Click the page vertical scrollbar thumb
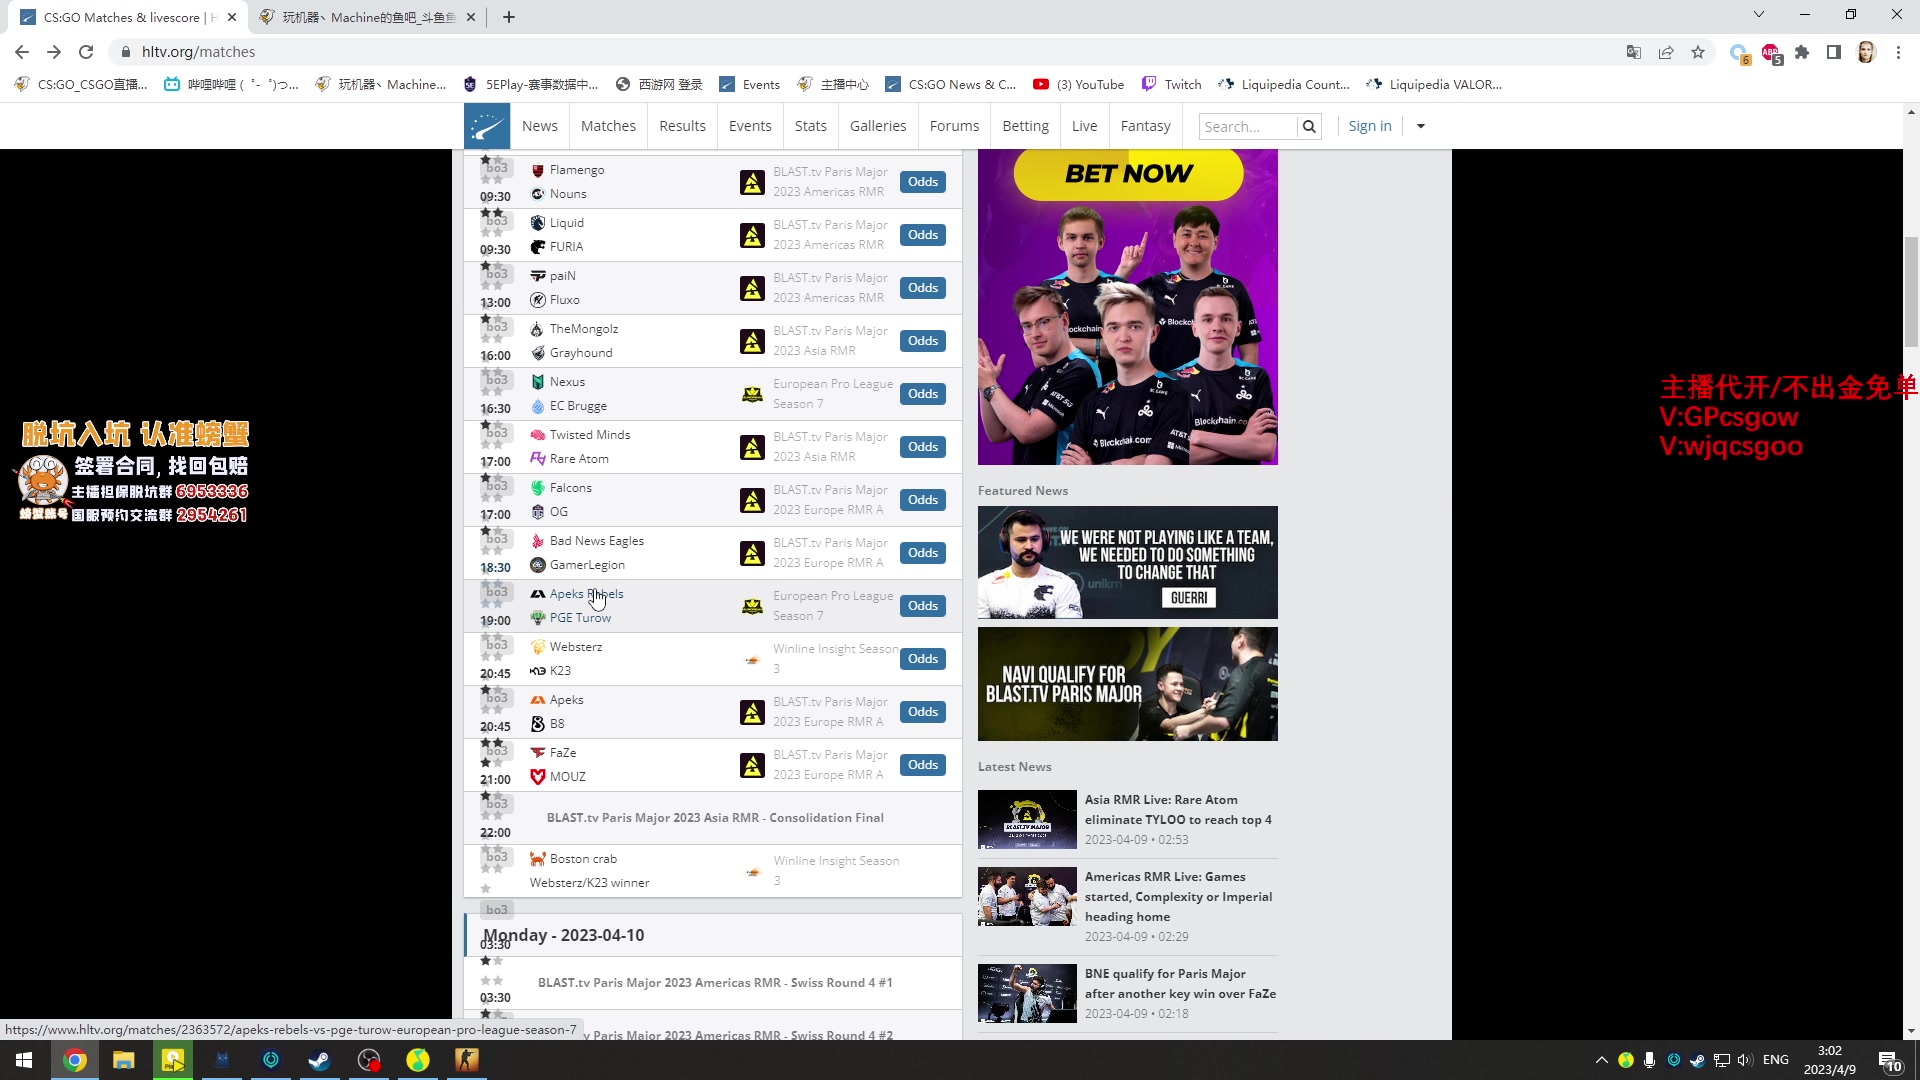The width and height of the screenshot is (1920, 1080). [x=1912, y=292]
